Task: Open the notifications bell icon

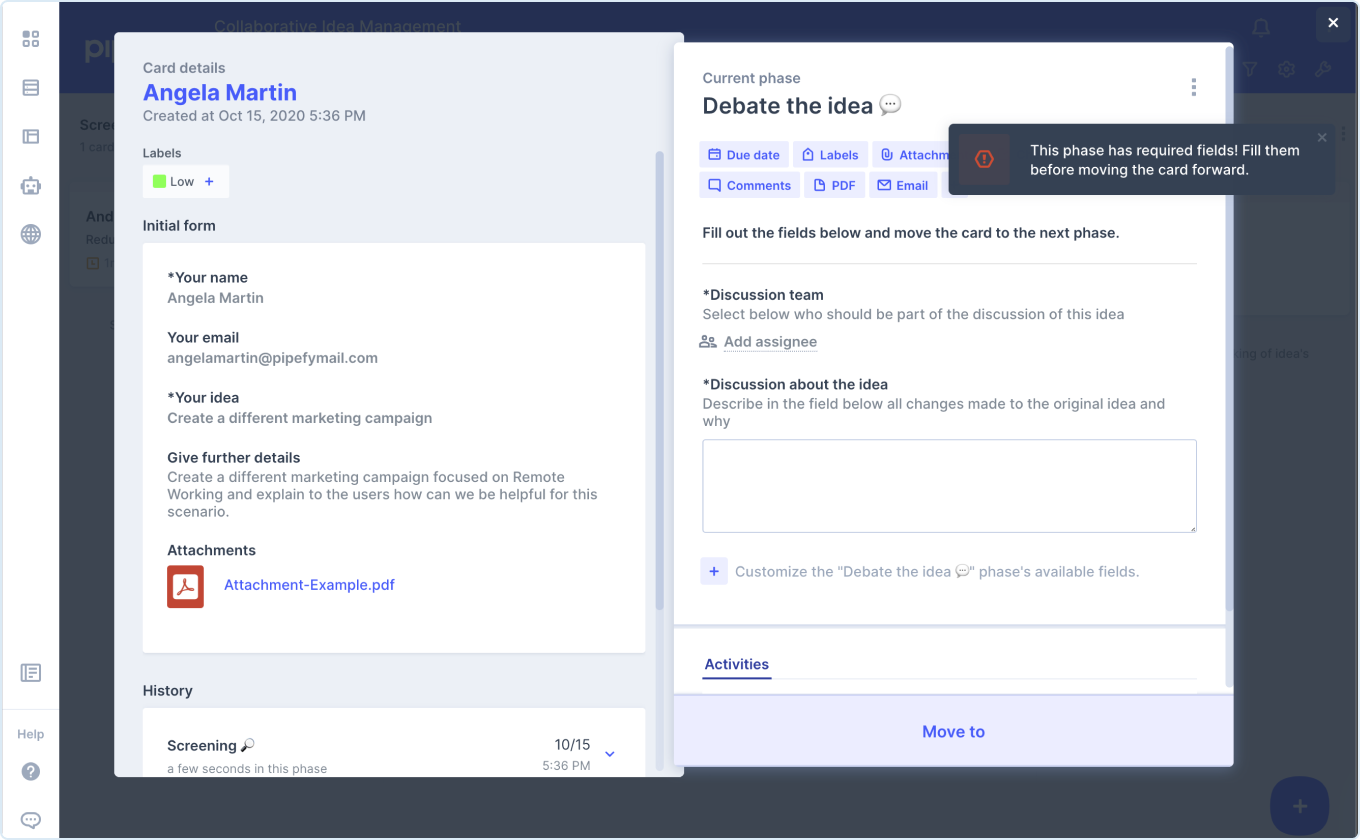Action: point(1260,27)
